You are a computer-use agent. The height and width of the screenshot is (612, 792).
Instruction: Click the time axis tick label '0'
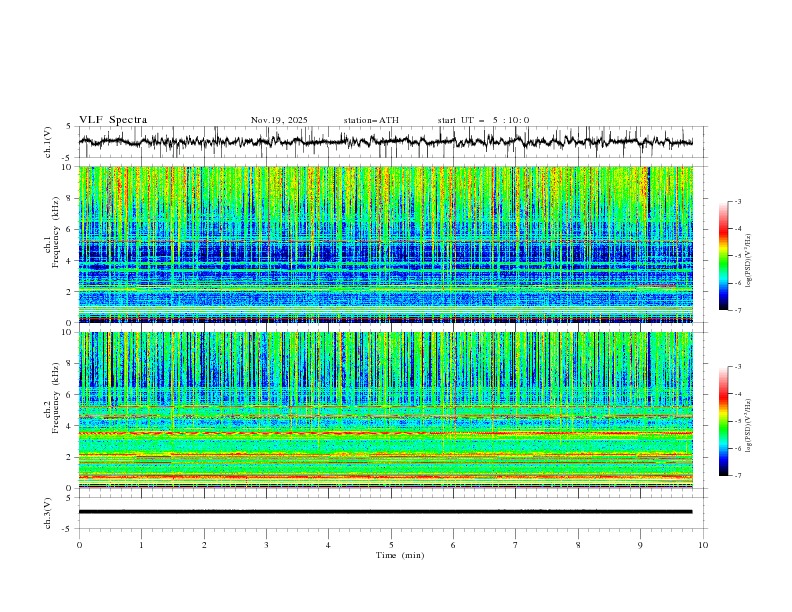coord(79,545)
